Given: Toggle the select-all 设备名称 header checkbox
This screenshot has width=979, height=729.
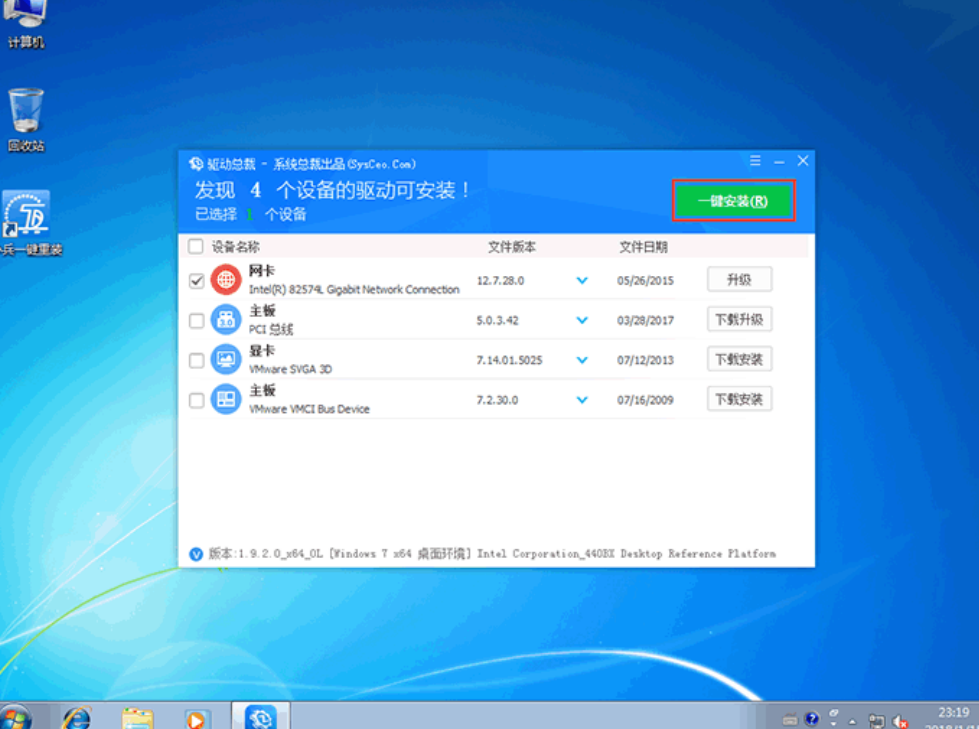Looking at the screenshot, I should 196,247.
